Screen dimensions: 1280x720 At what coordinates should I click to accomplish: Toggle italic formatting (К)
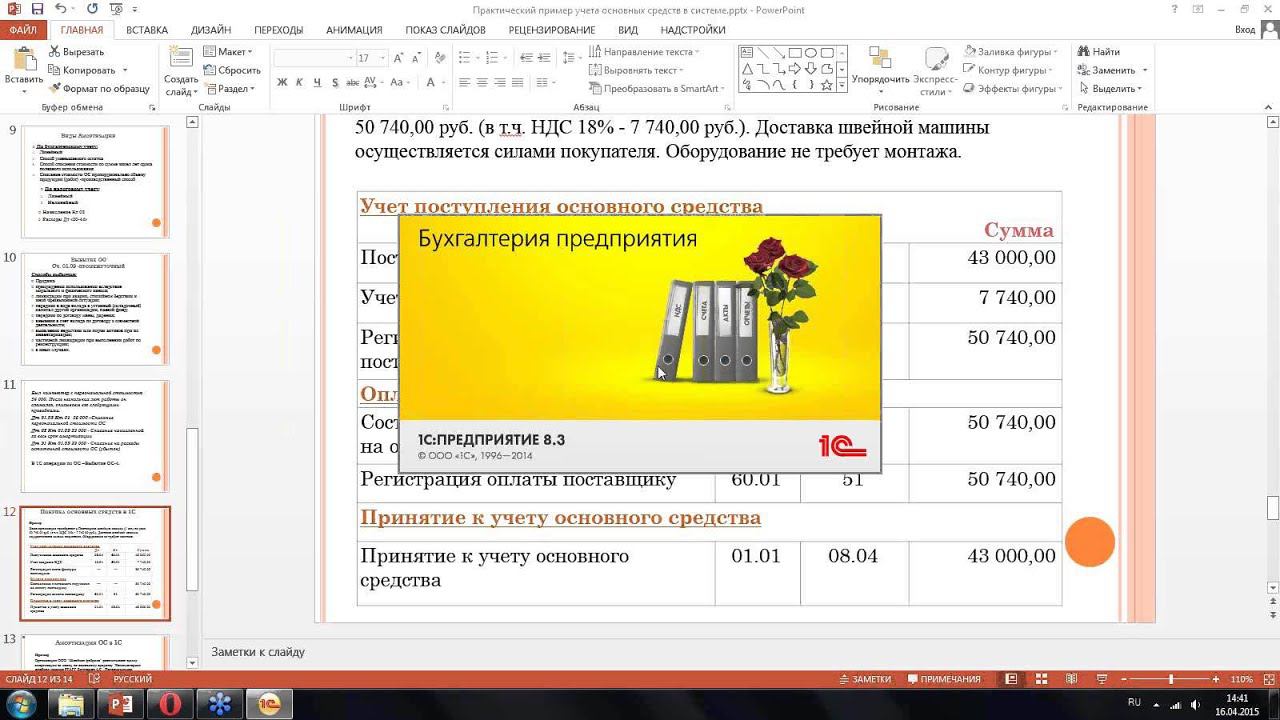(300, 83)
